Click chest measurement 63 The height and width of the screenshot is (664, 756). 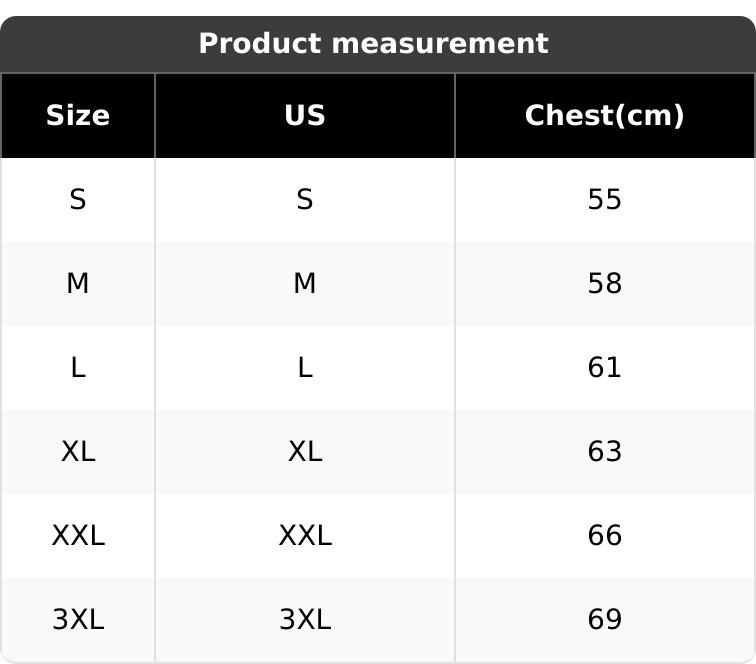tap(604, 452)
